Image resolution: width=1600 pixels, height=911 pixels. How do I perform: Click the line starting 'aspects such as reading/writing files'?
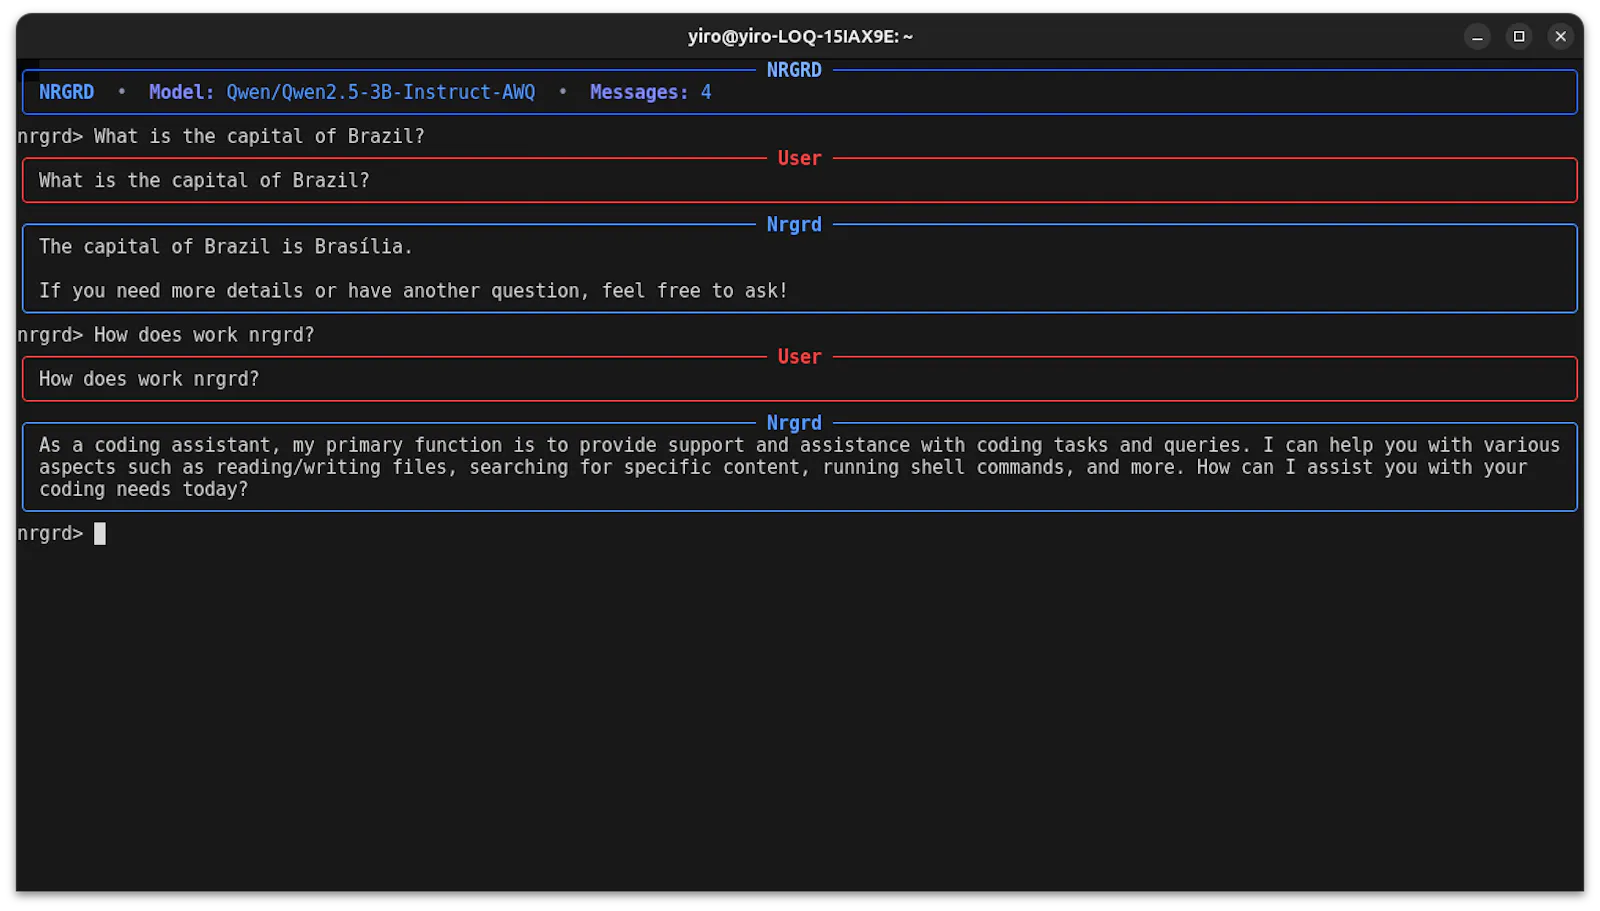[783, 467]
